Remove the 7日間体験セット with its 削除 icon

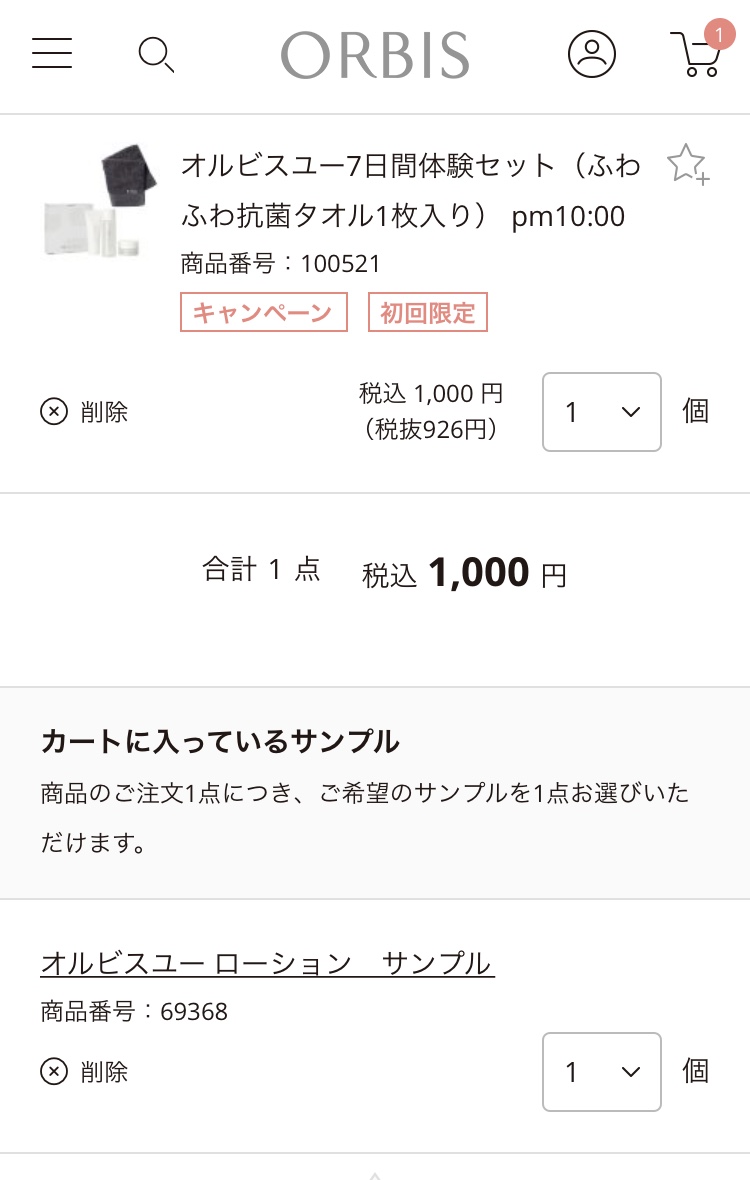54,412
